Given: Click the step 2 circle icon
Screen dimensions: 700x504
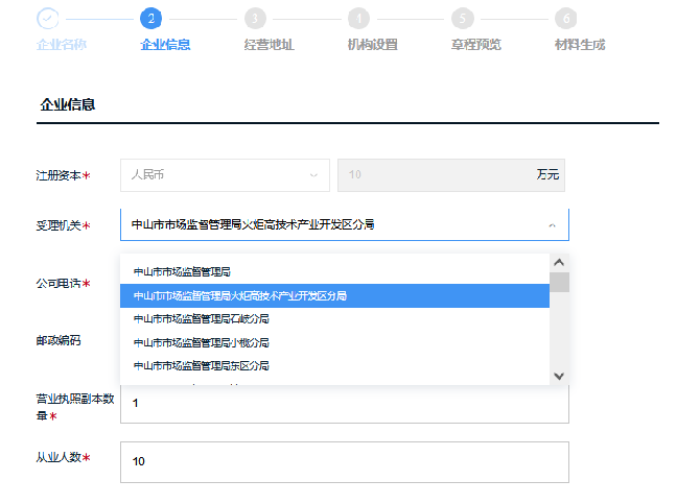Looking at the screenshot, I should (151, 19).
